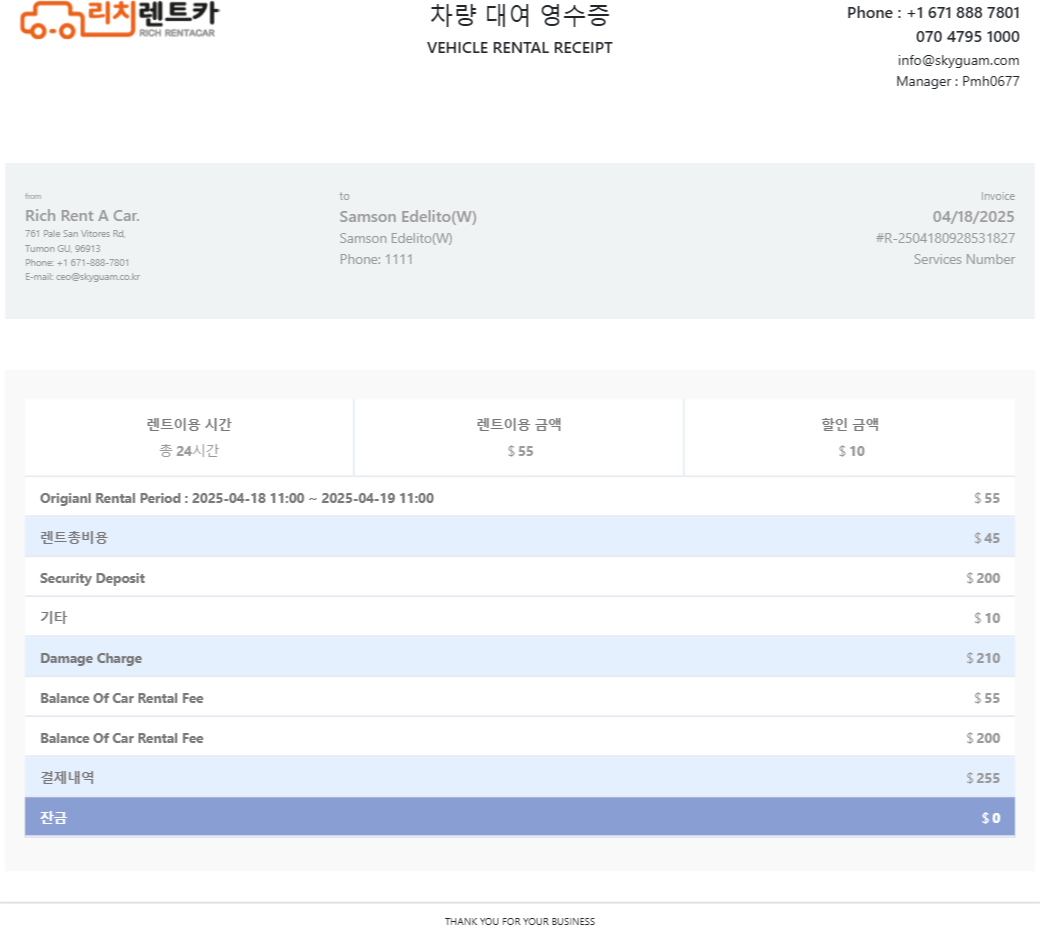Click the Phone: 1111 recipient line
Screen dimensions: 1040x929
[x=376, y=259]
